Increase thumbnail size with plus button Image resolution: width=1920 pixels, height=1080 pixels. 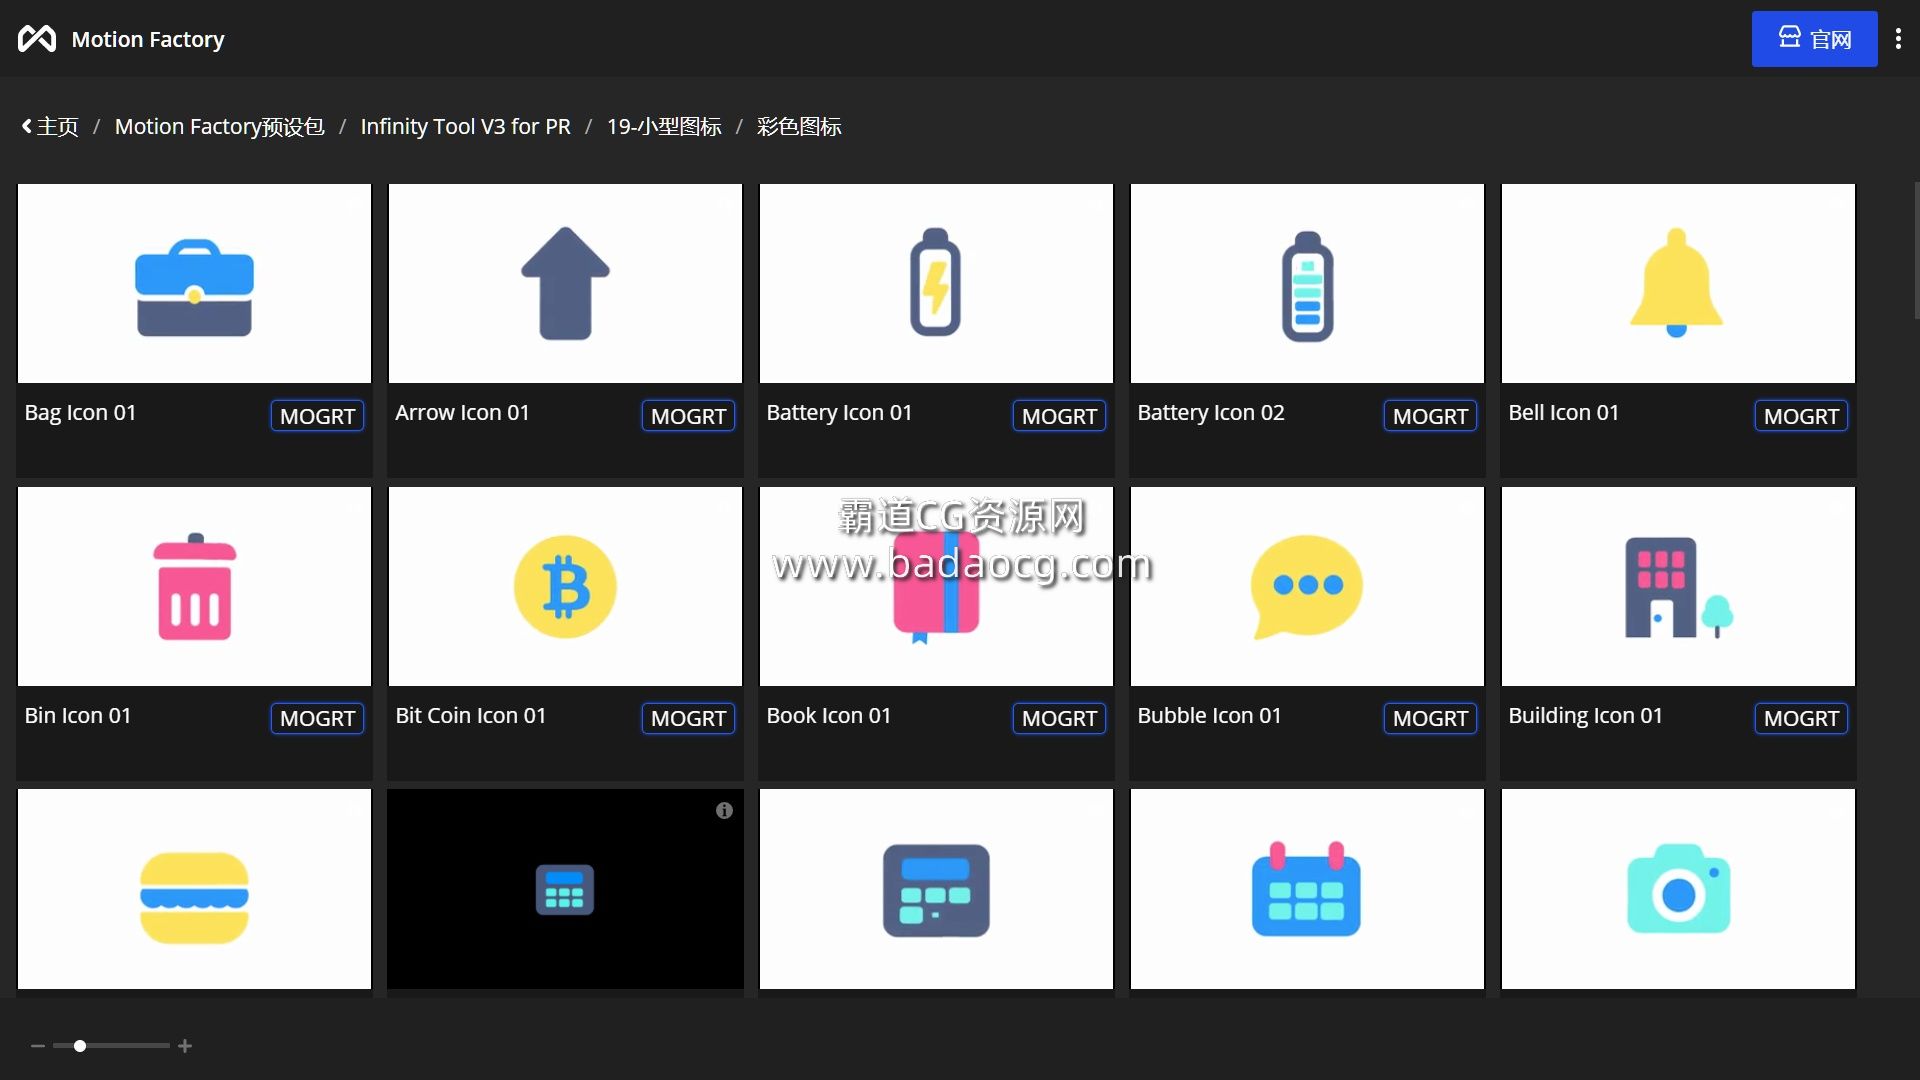click(185, 1046)
